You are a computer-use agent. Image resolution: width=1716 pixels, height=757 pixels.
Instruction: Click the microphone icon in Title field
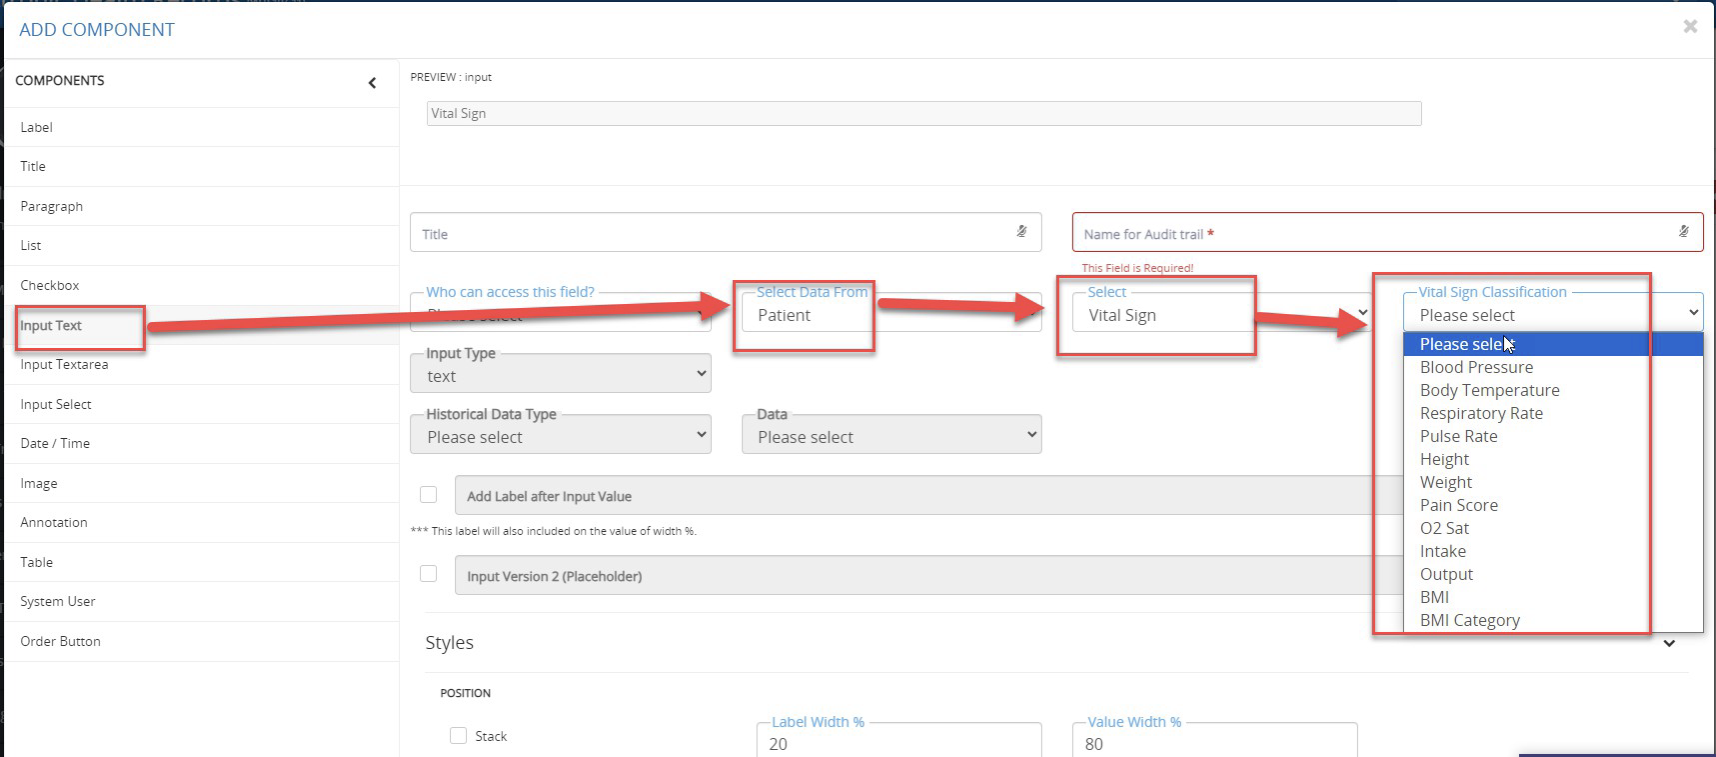tap(1021, 232)
